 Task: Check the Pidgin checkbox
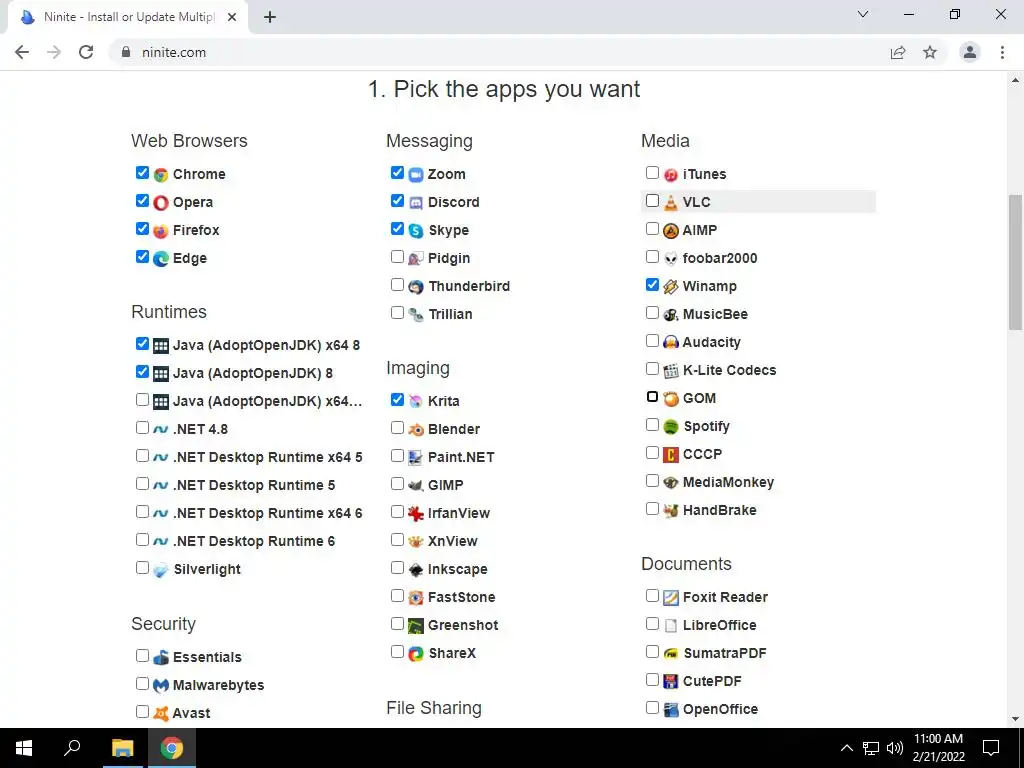tap(397, 257)
